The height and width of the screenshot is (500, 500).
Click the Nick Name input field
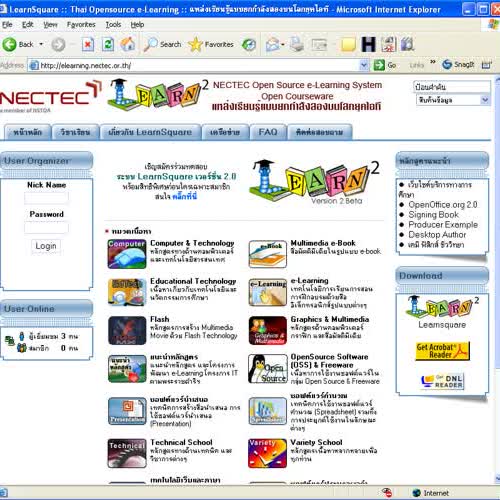46,197
